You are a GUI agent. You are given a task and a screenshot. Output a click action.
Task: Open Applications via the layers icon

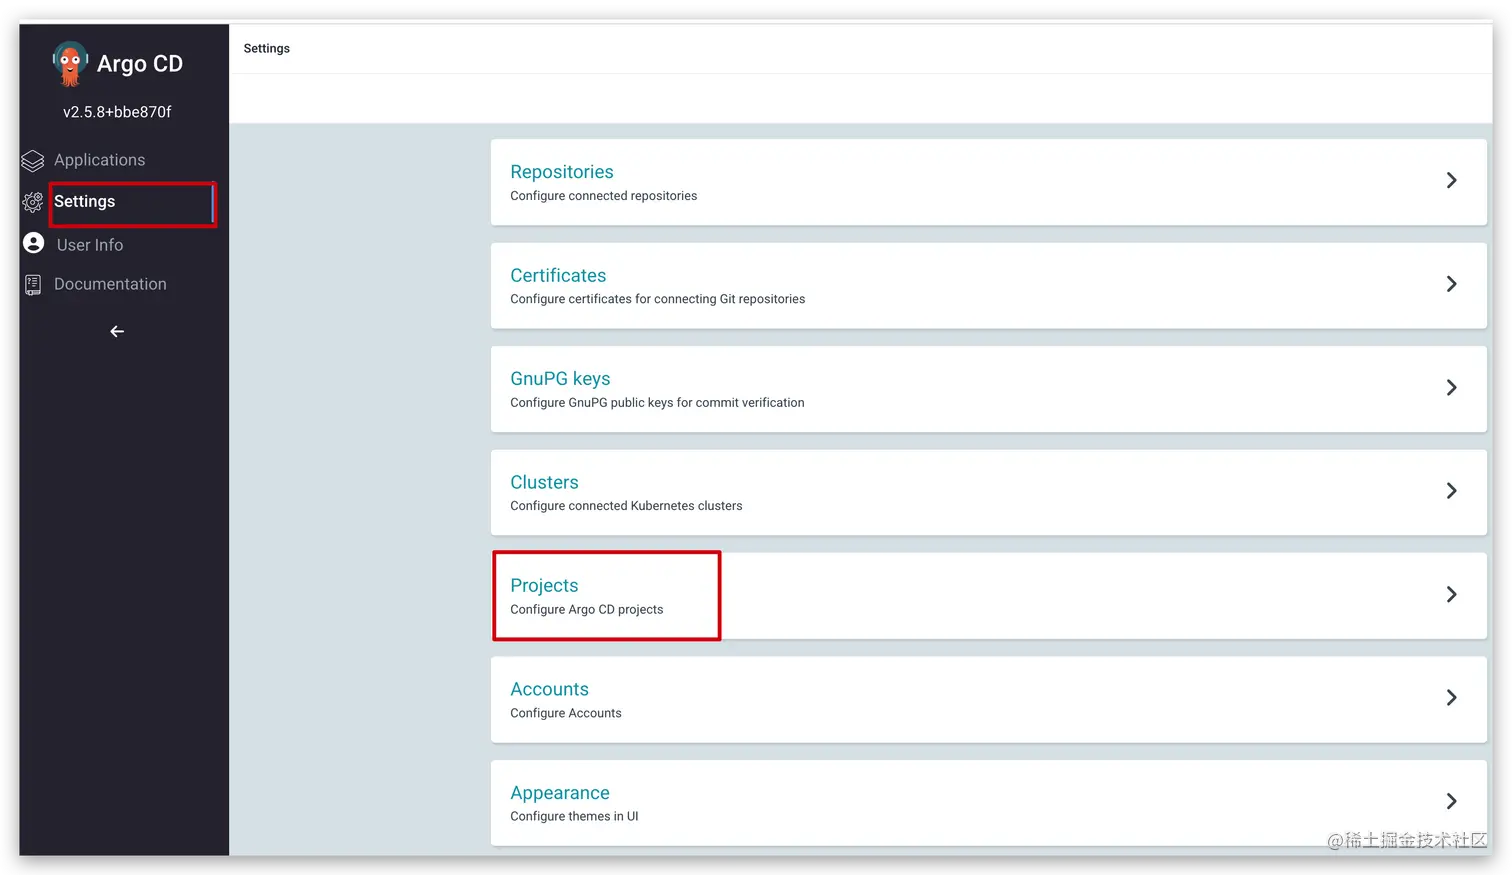pos(33,160)
